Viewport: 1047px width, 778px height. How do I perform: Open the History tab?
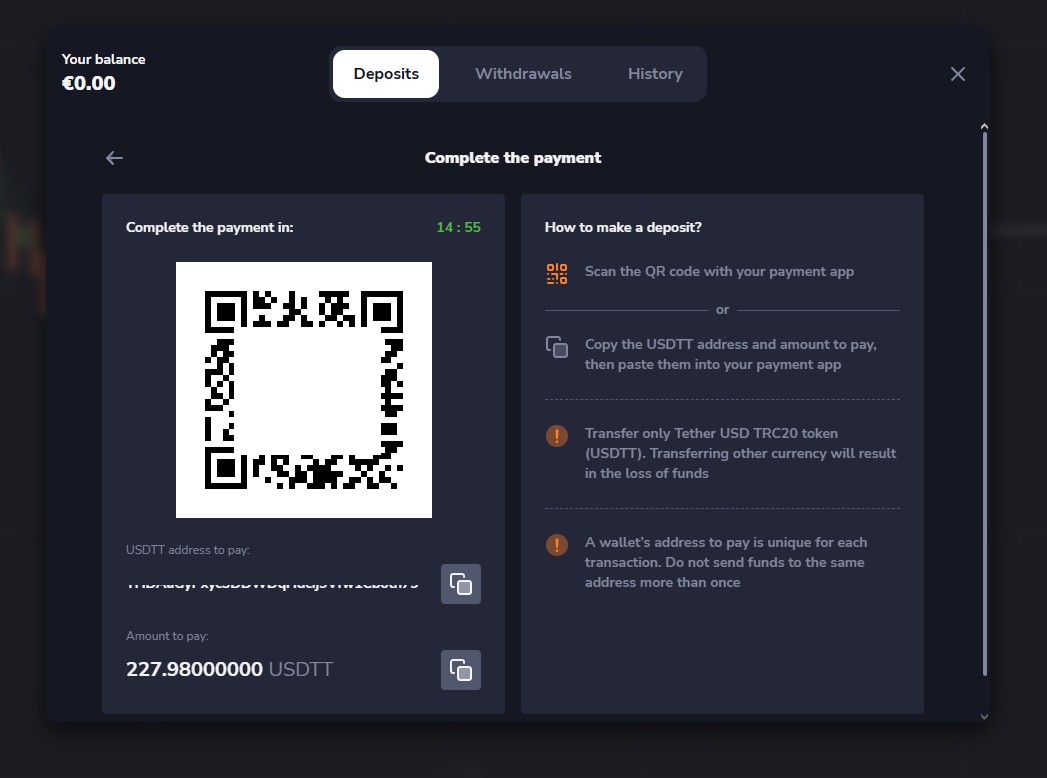pyautogui.click(x=655, y=74)
